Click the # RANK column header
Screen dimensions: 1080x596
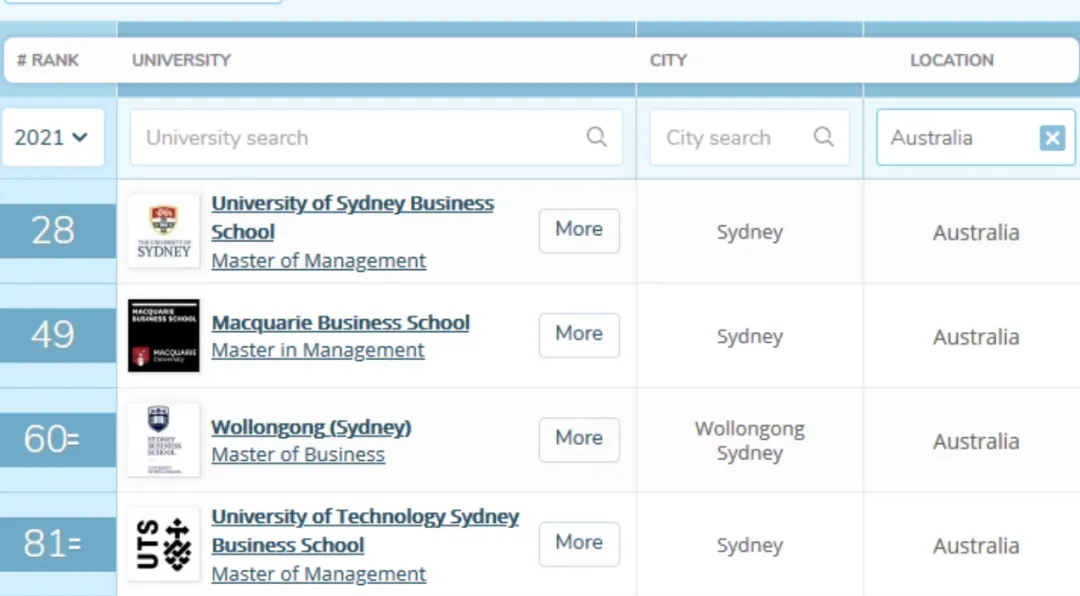point(48,61)
